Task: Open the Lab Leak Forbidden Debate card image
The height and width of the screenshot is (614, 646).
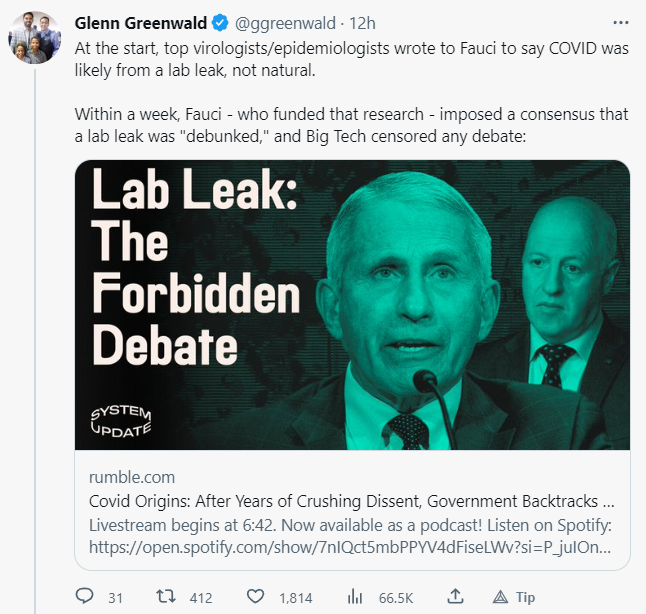Action: tap(353, 305)
